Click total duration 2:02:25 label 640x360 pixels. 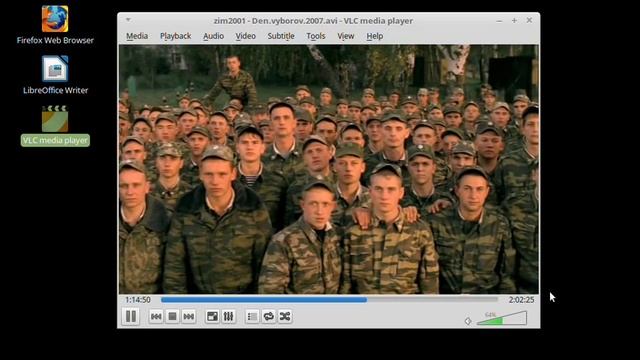point(521,300)
